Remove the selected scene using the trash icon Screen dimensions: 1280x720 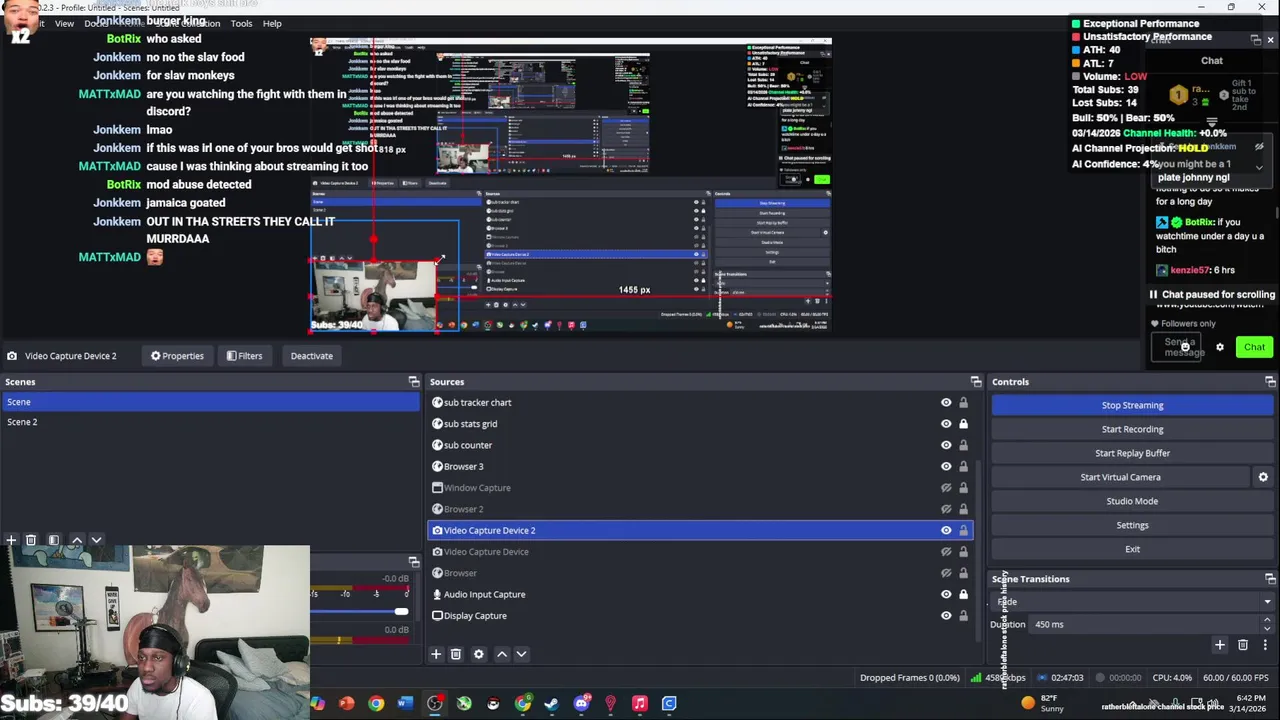(31, 540)
